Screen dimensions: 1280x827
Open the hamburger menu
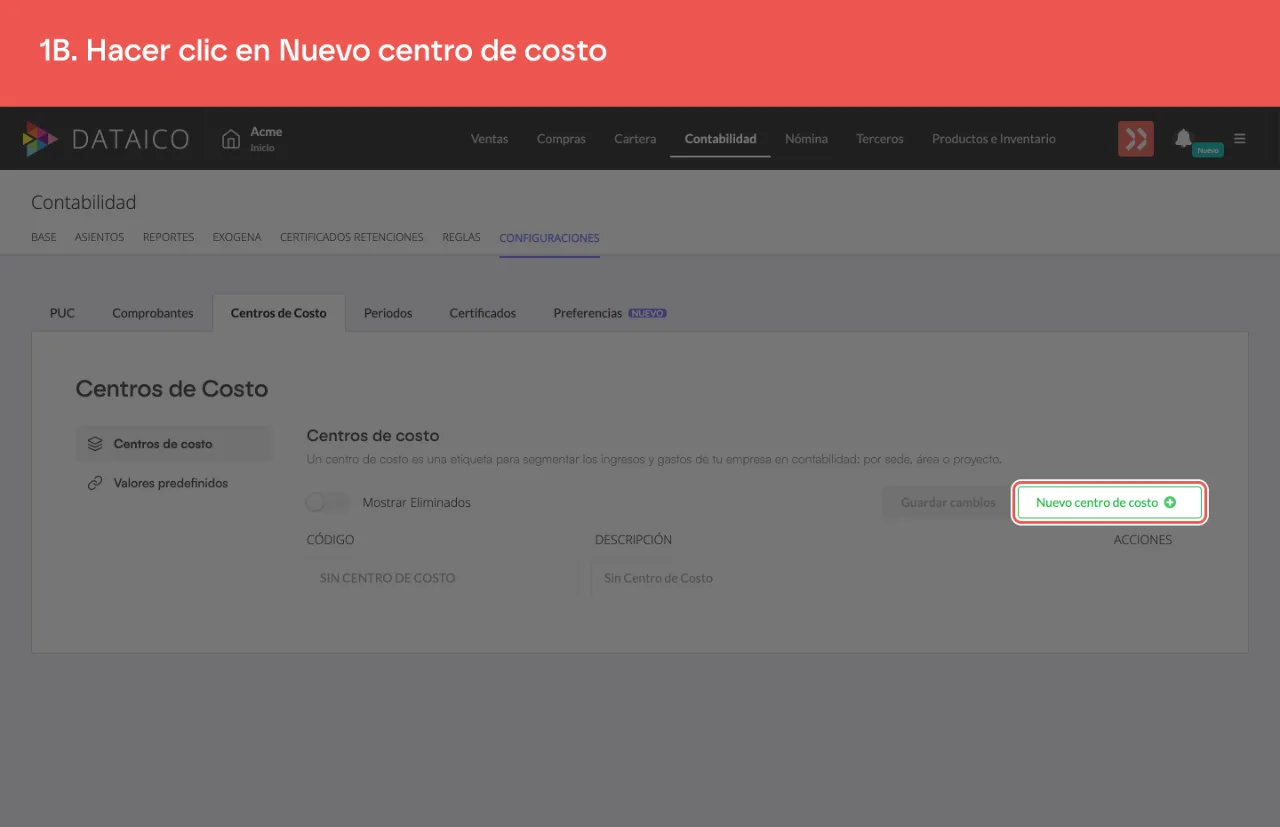click(x=1240, y=139)
